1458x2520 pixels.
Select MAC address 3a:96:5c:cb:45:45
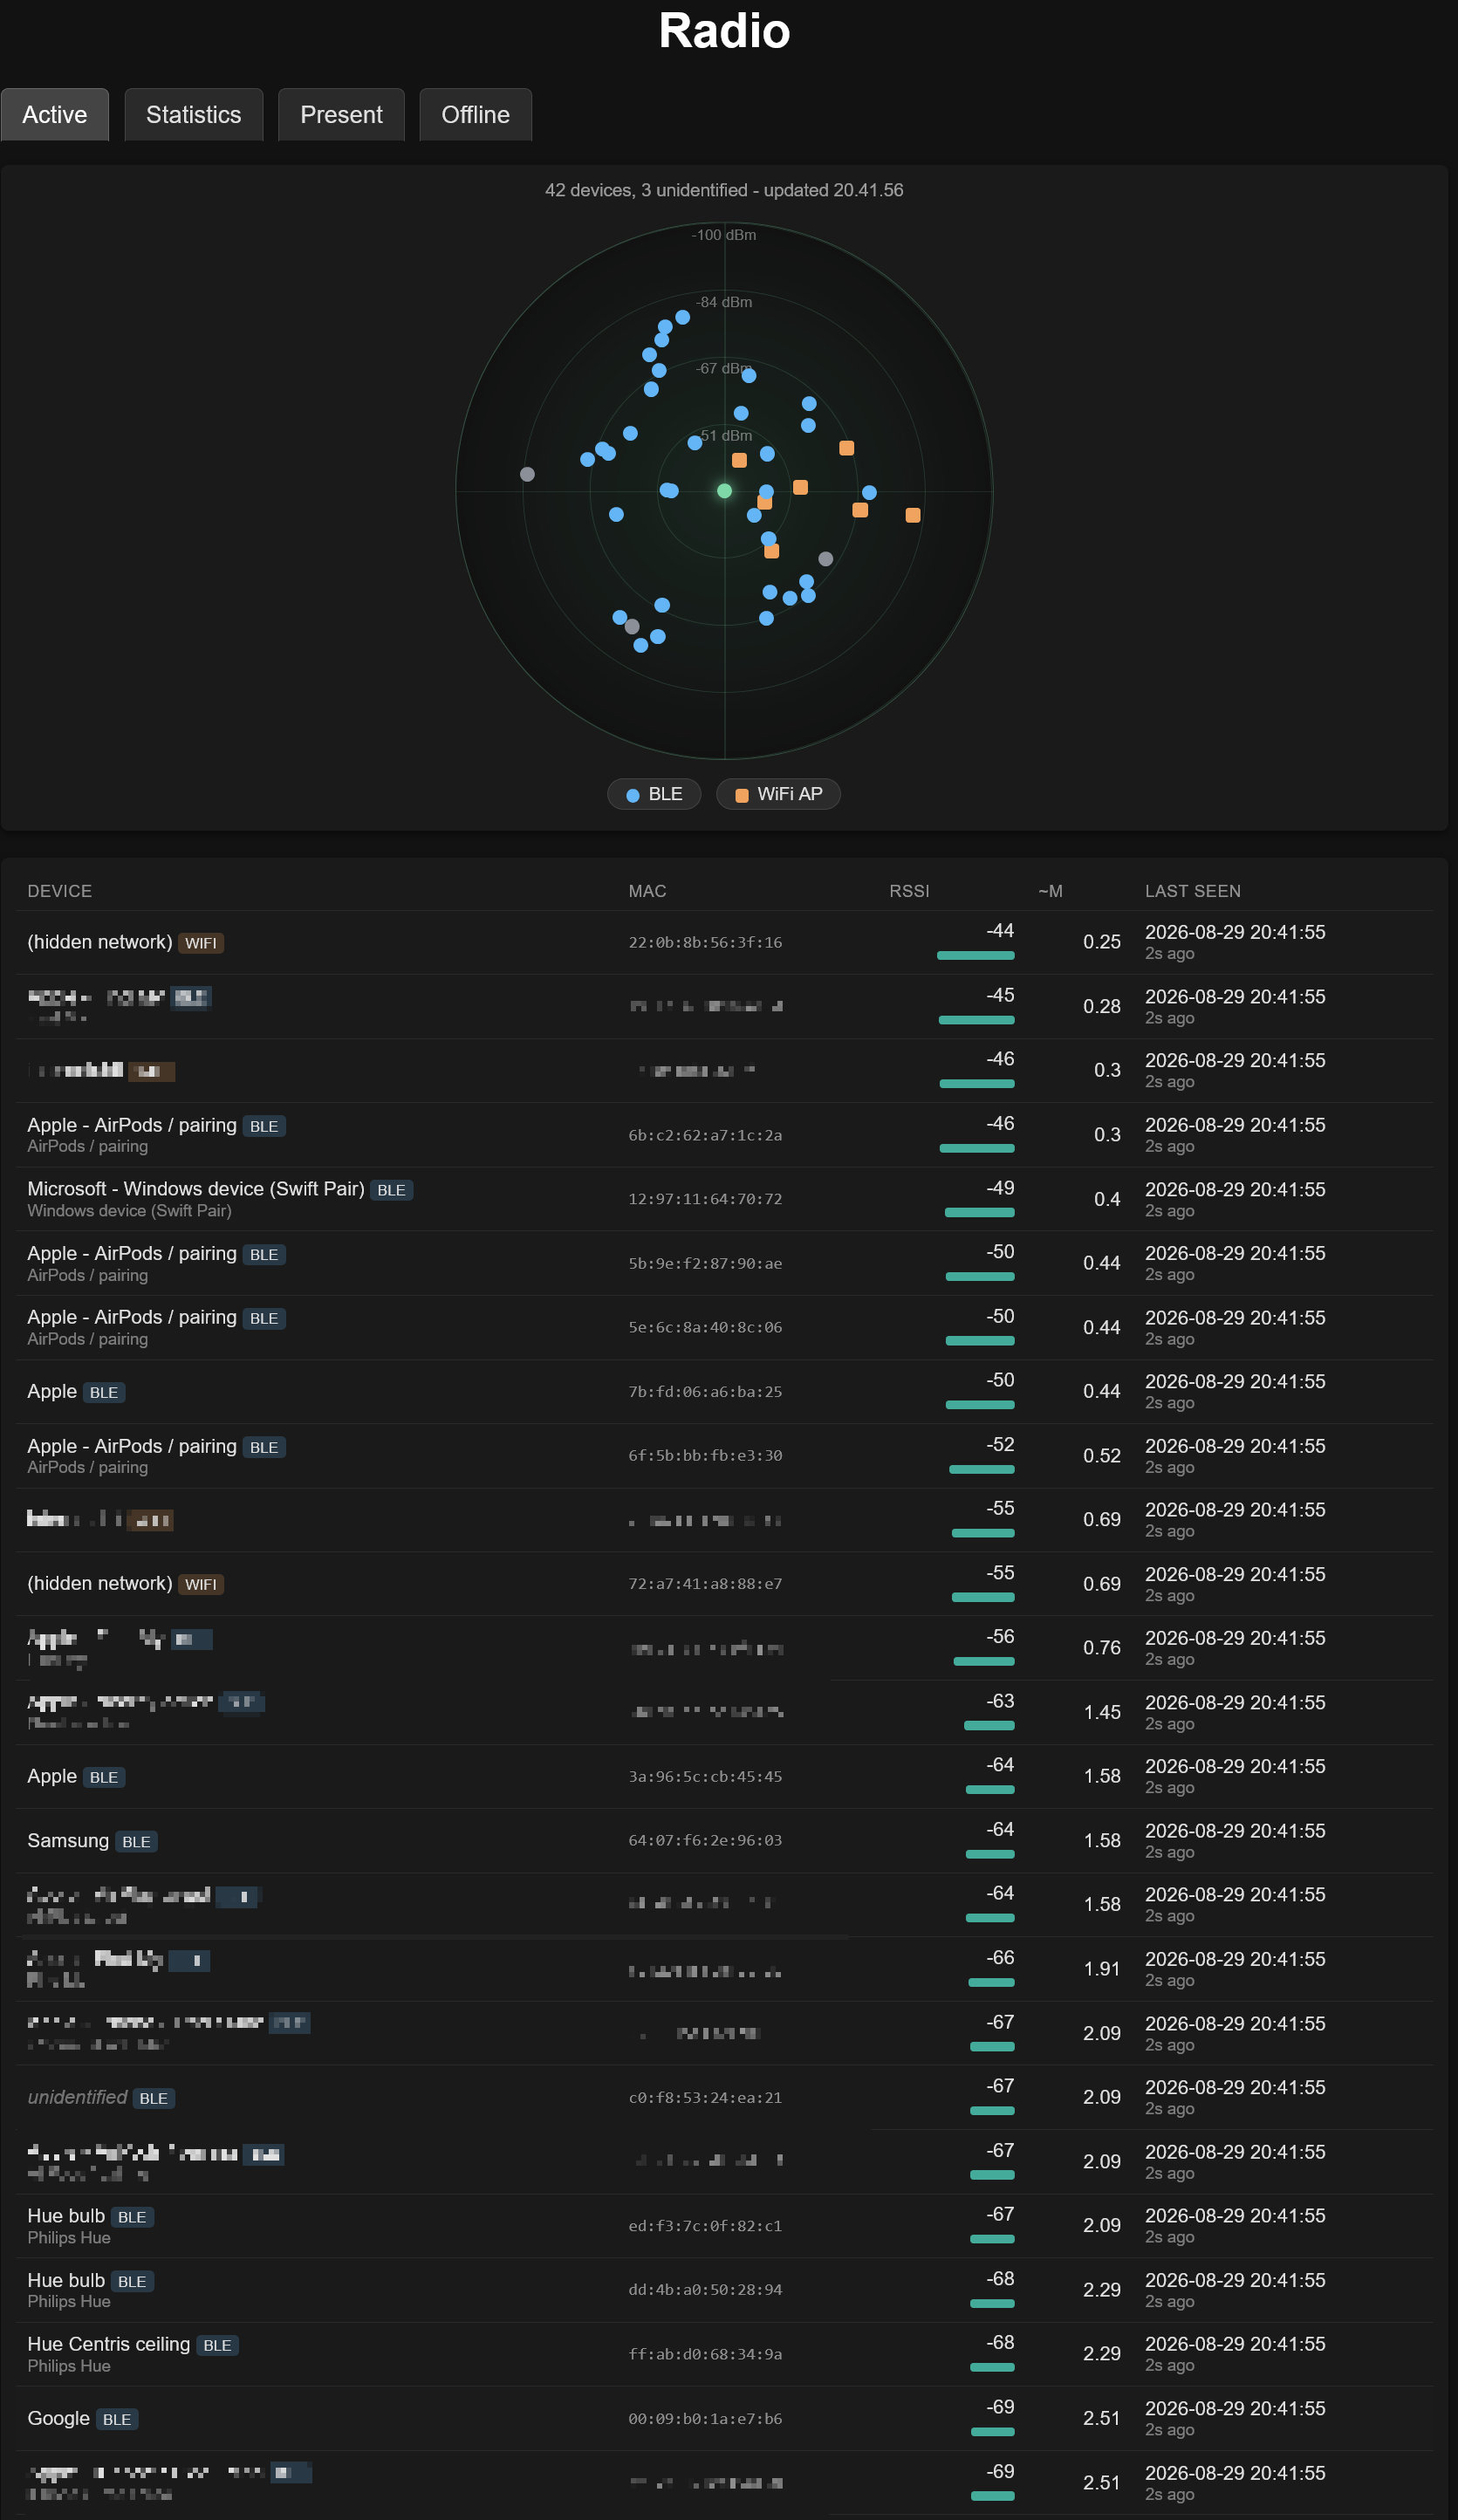(705, 1776)
